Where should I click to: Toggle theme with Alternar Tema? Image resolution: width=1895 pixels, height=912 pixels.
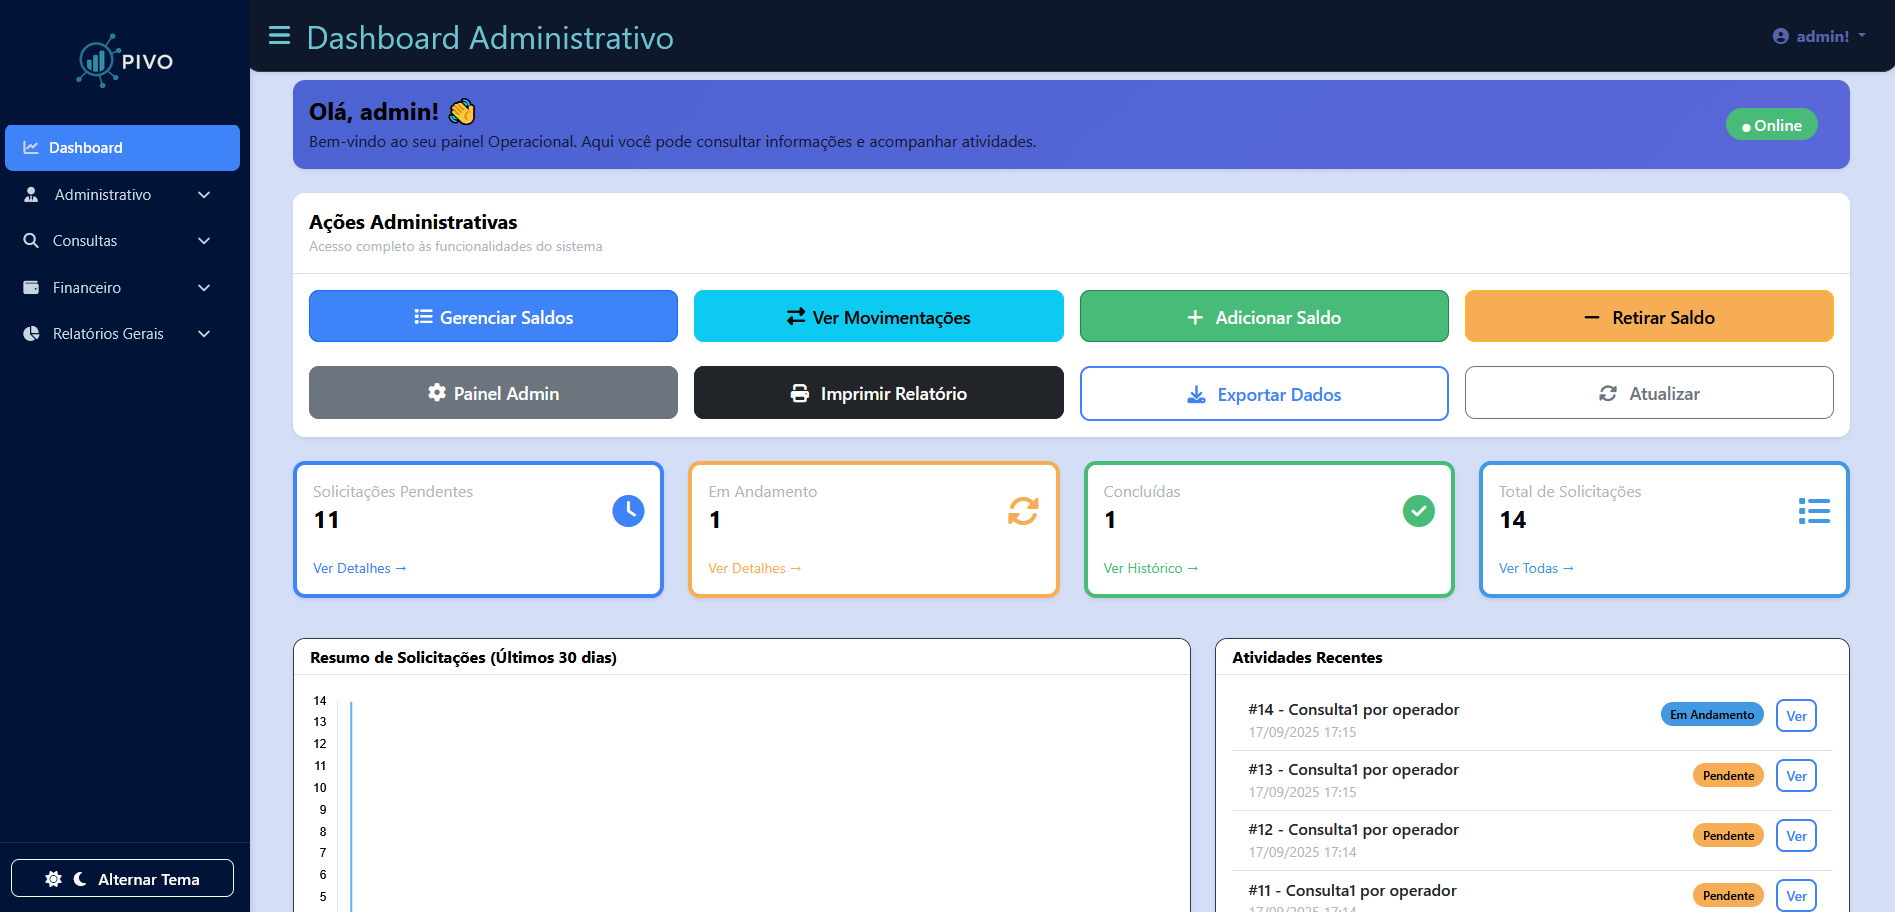tap(122, 879)
